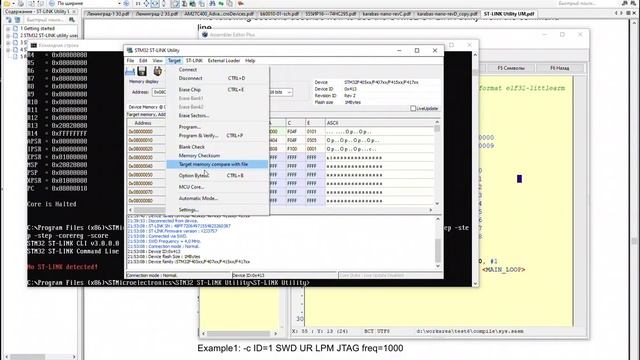The height and width of the screenshot is (360, 640).
Task: Open the File menu in ST-LINK Utility
Action: 130,60
